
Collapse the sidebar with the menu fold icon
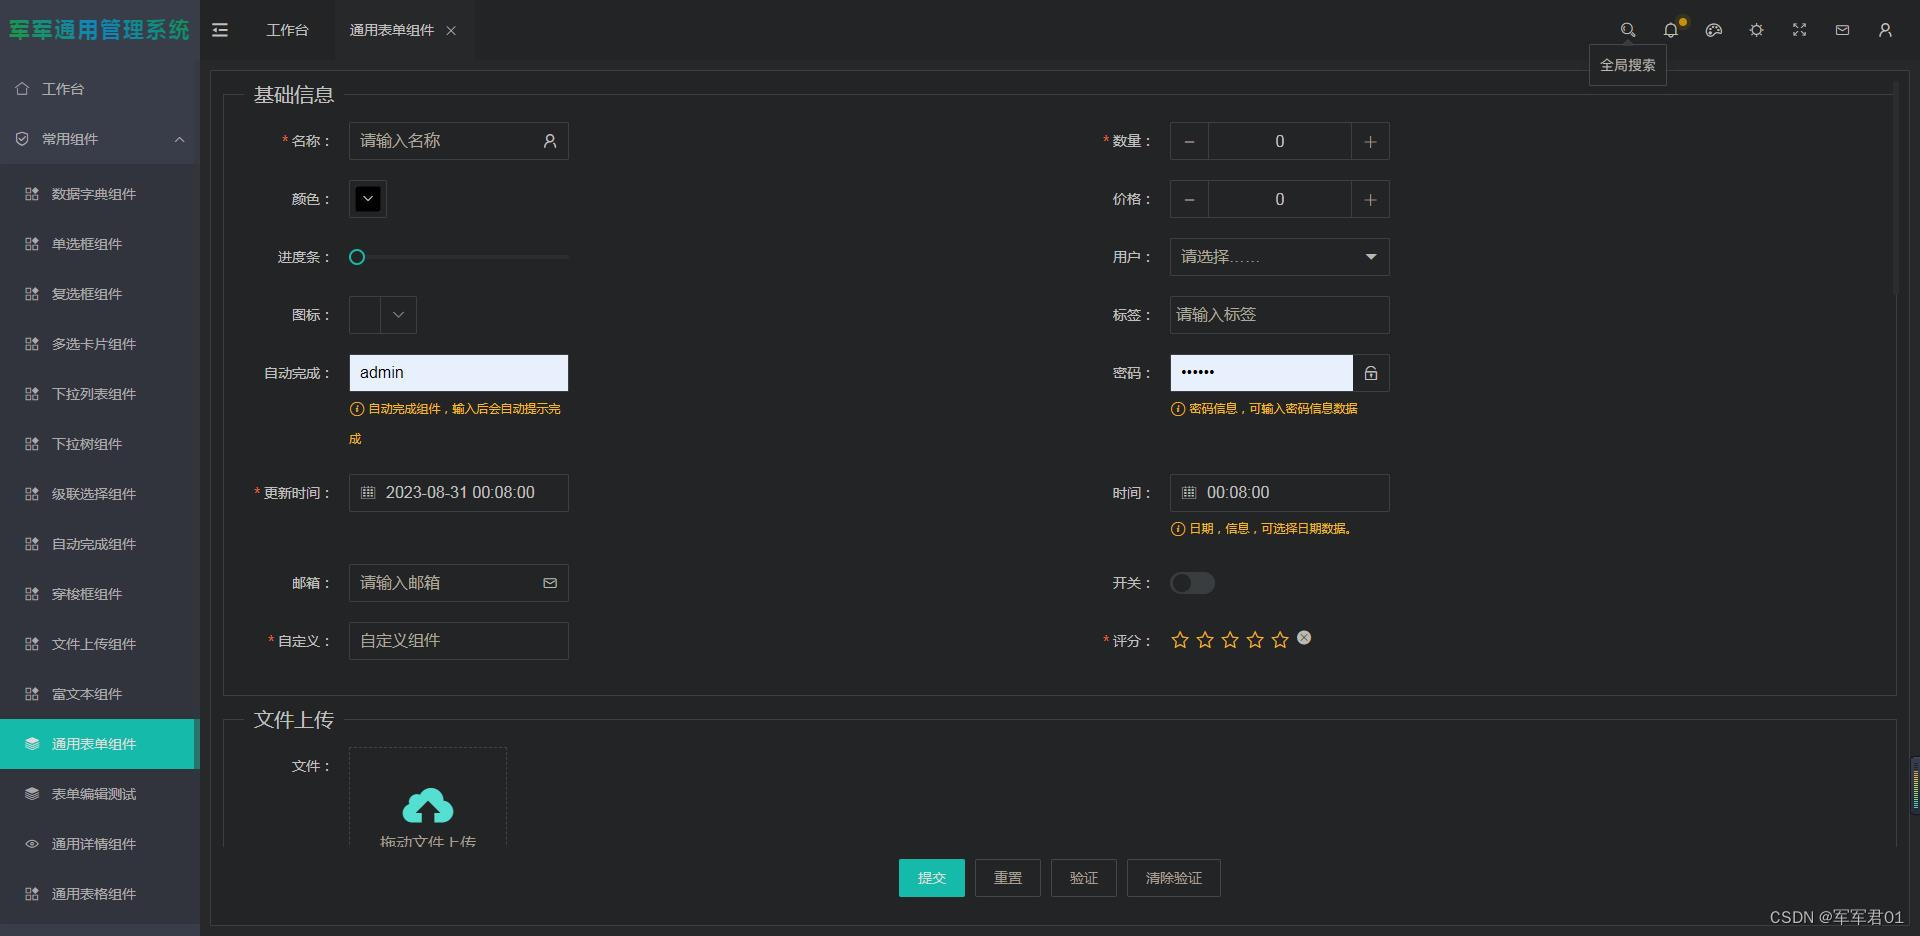[x=220, y=30]
